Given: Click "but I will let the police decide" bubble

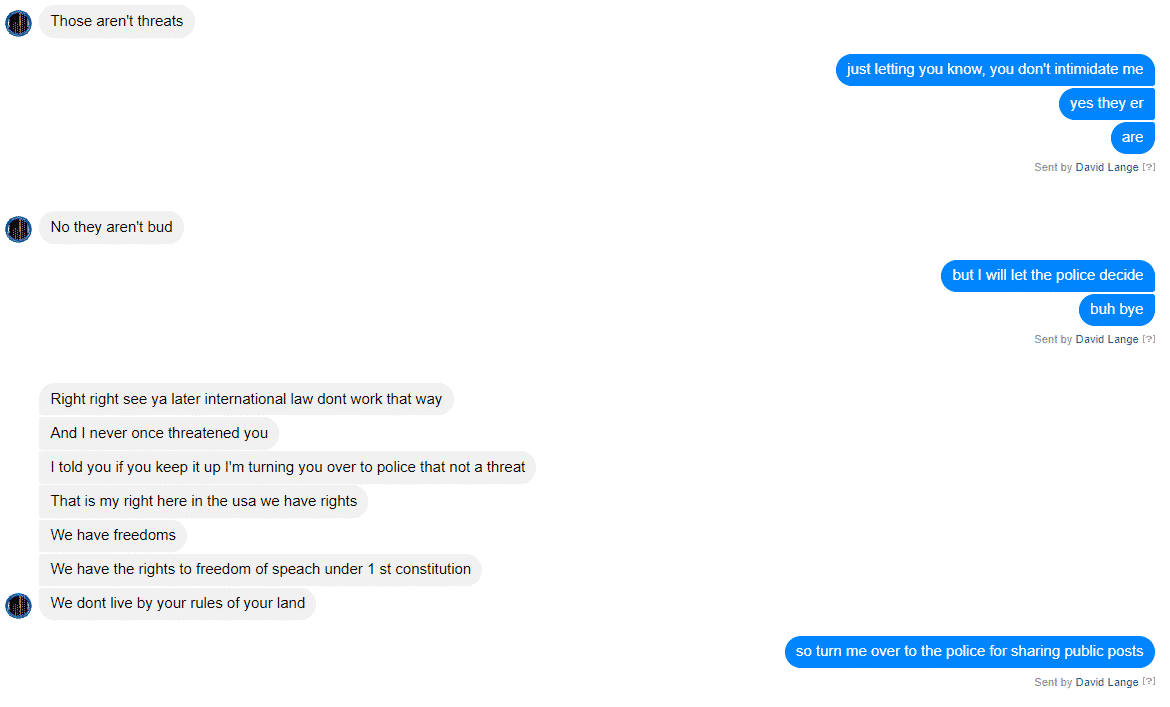Looking at the screenshot, I should [x=1048, y=275].
